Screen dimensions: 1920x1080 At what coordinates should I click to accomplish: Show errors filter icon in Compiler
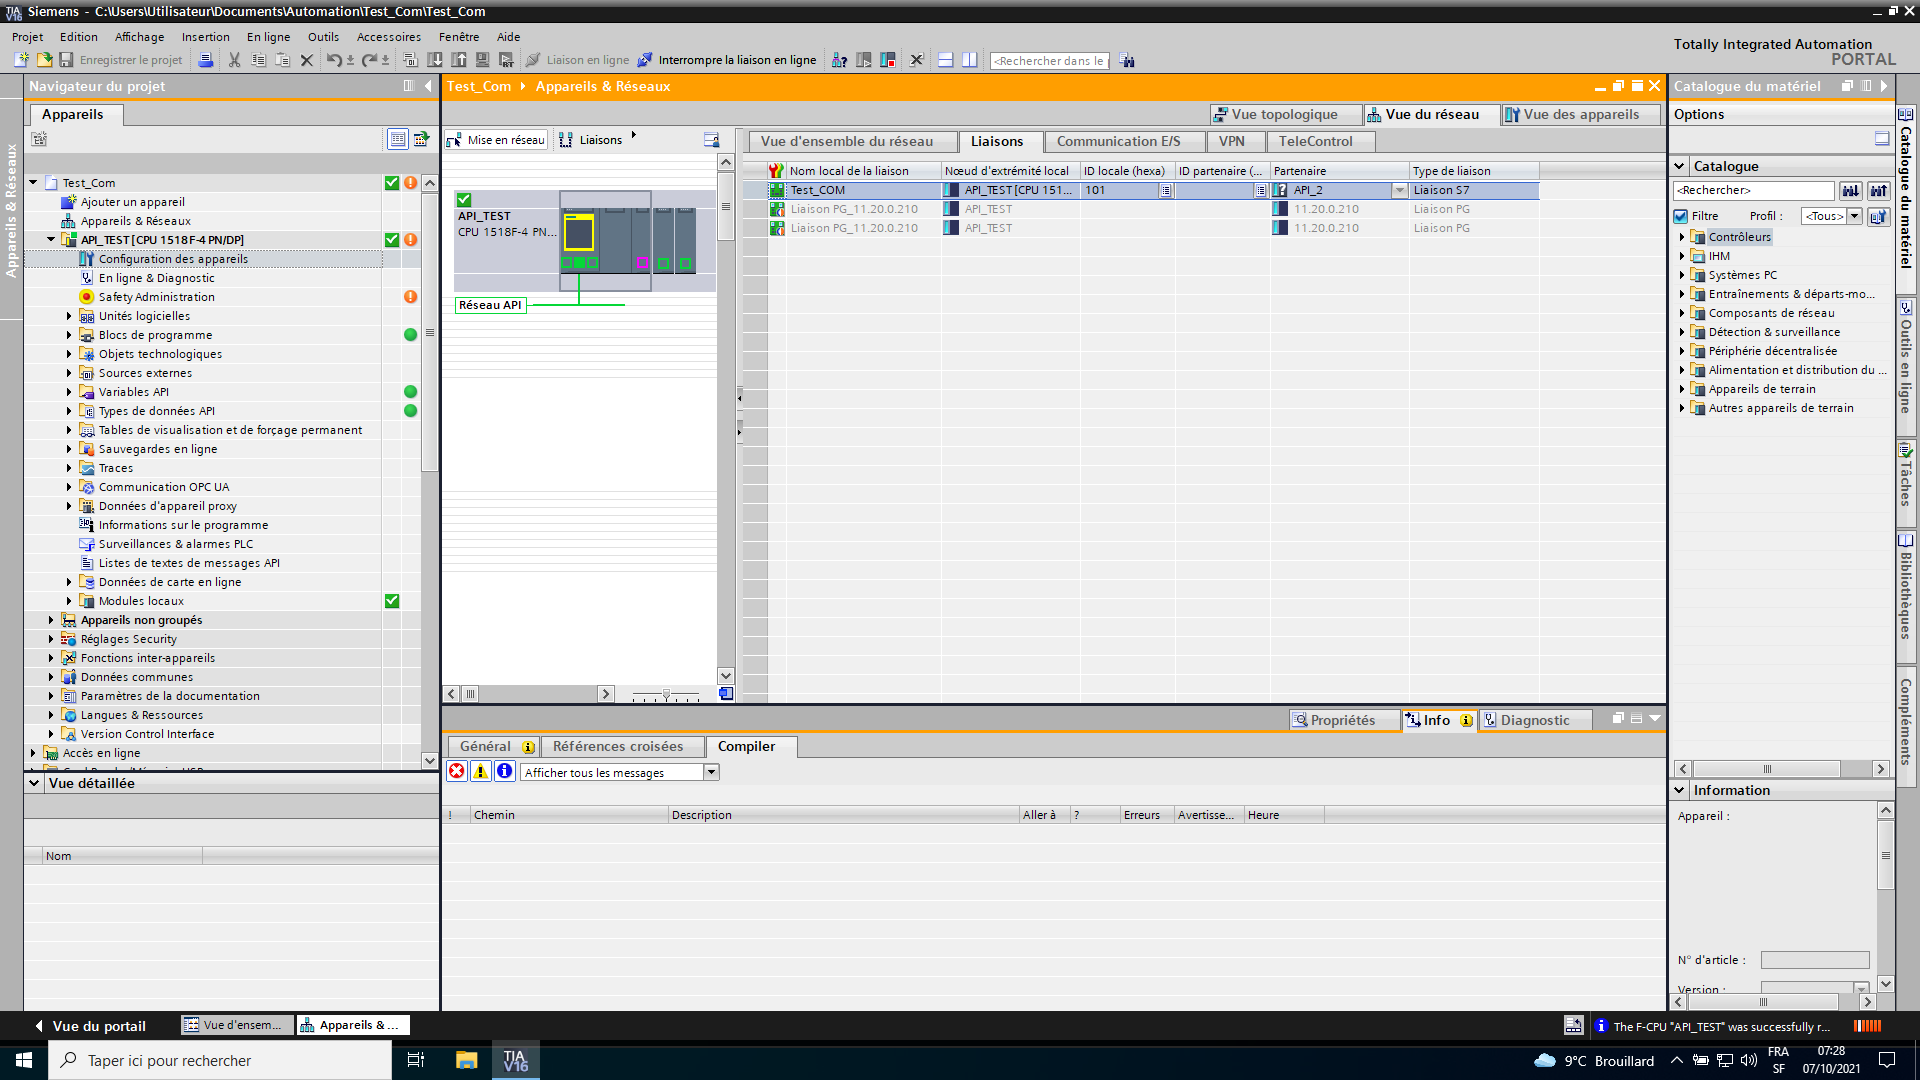(x=457, y=772)
